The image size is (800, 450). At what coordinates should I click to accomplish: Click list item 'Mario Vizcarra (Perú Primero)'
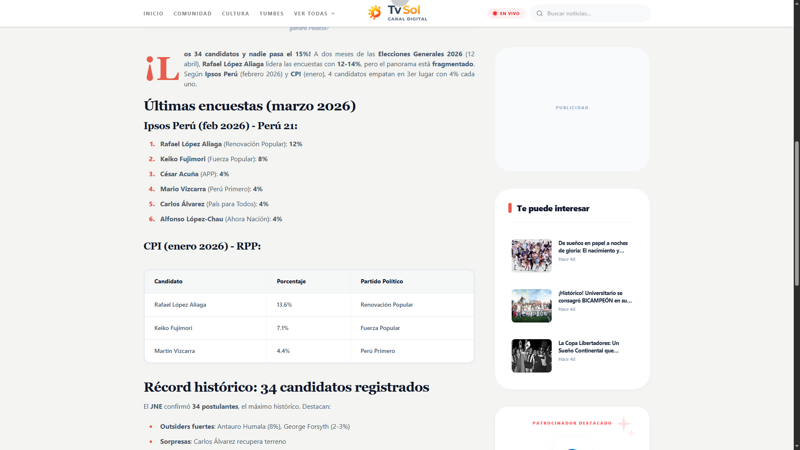(211, 189)
